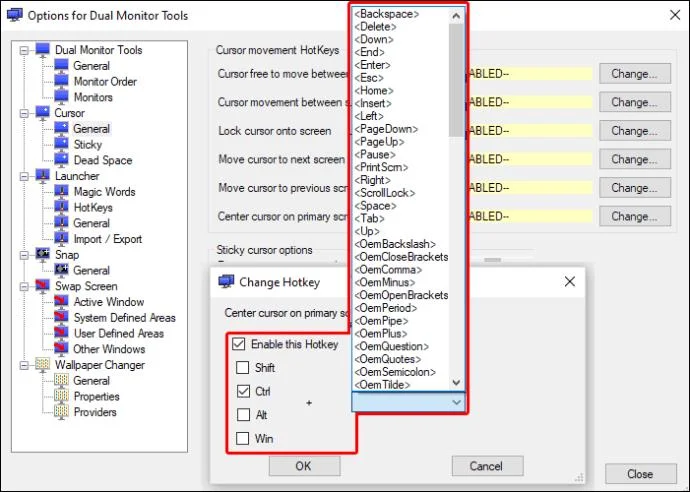Image resolution: width=690 pixels, height=492 pixels.
Task: Select the Dead Space tree item
Action: click(103, 160)
